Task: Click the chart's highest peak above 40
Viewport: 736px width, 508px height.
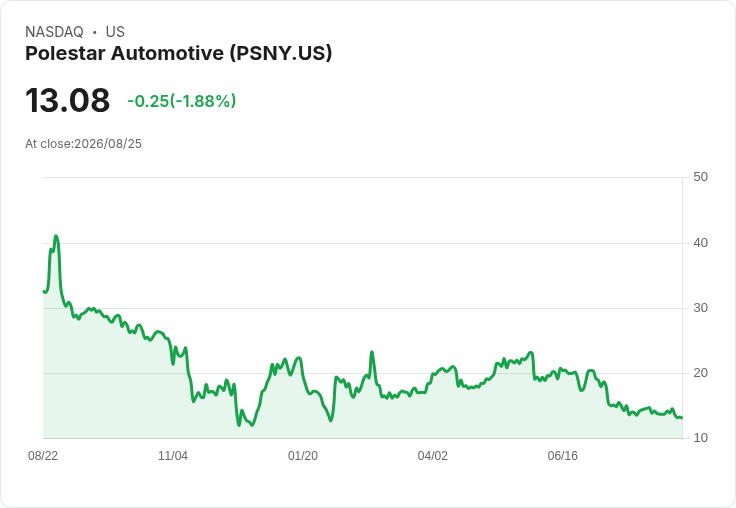Action: [56, 236]
